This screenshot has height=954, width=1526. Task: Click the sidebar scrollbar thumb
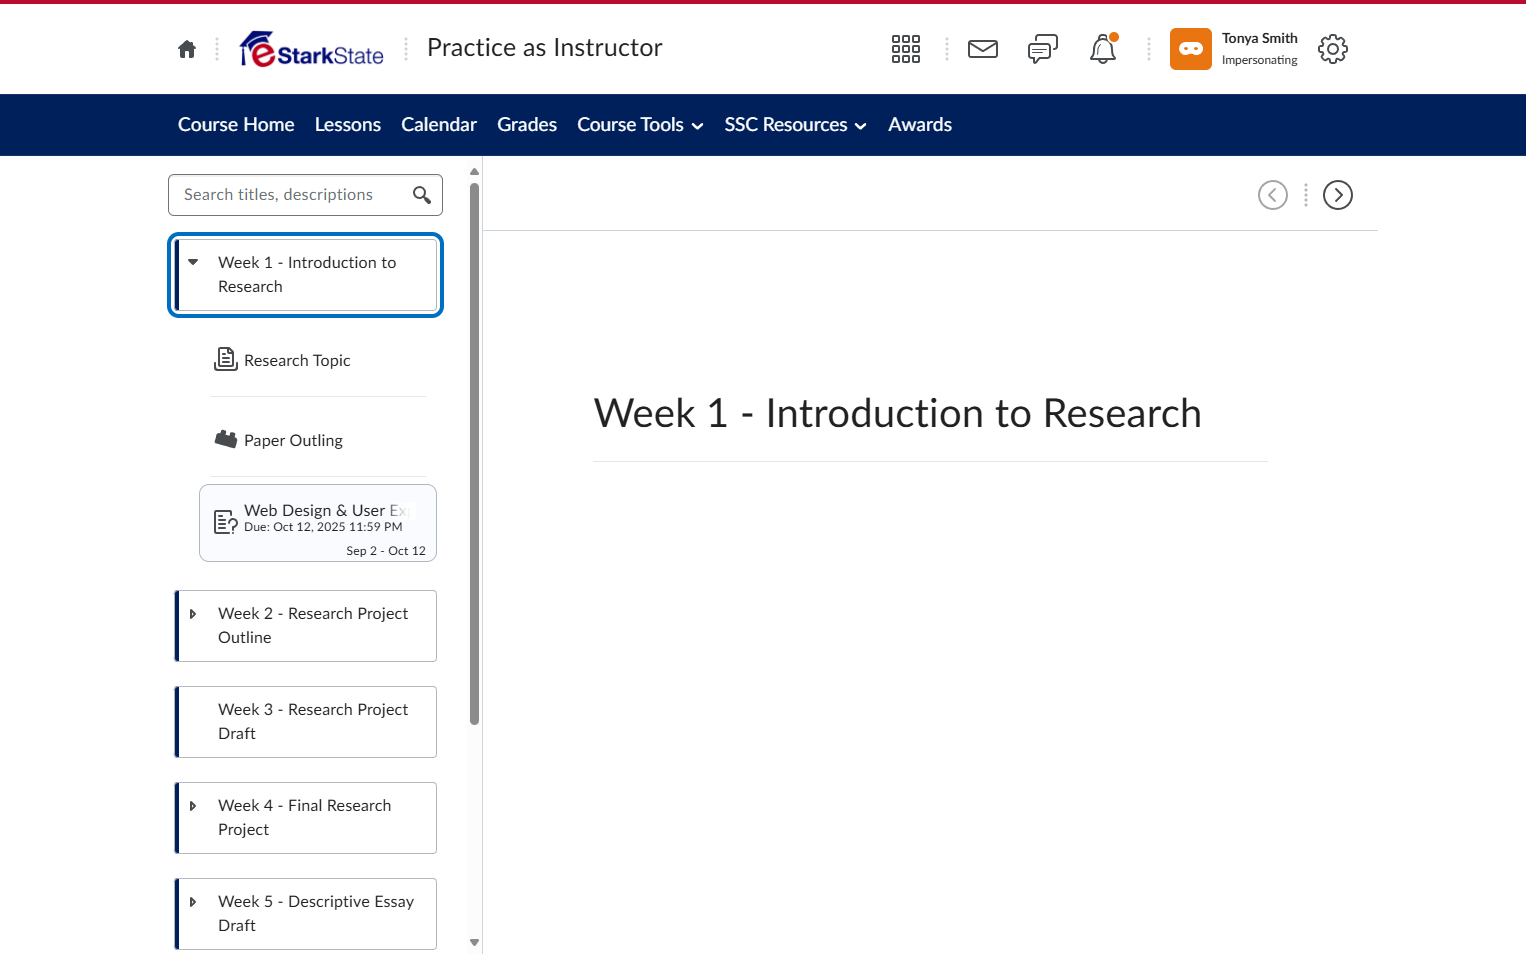474,453
